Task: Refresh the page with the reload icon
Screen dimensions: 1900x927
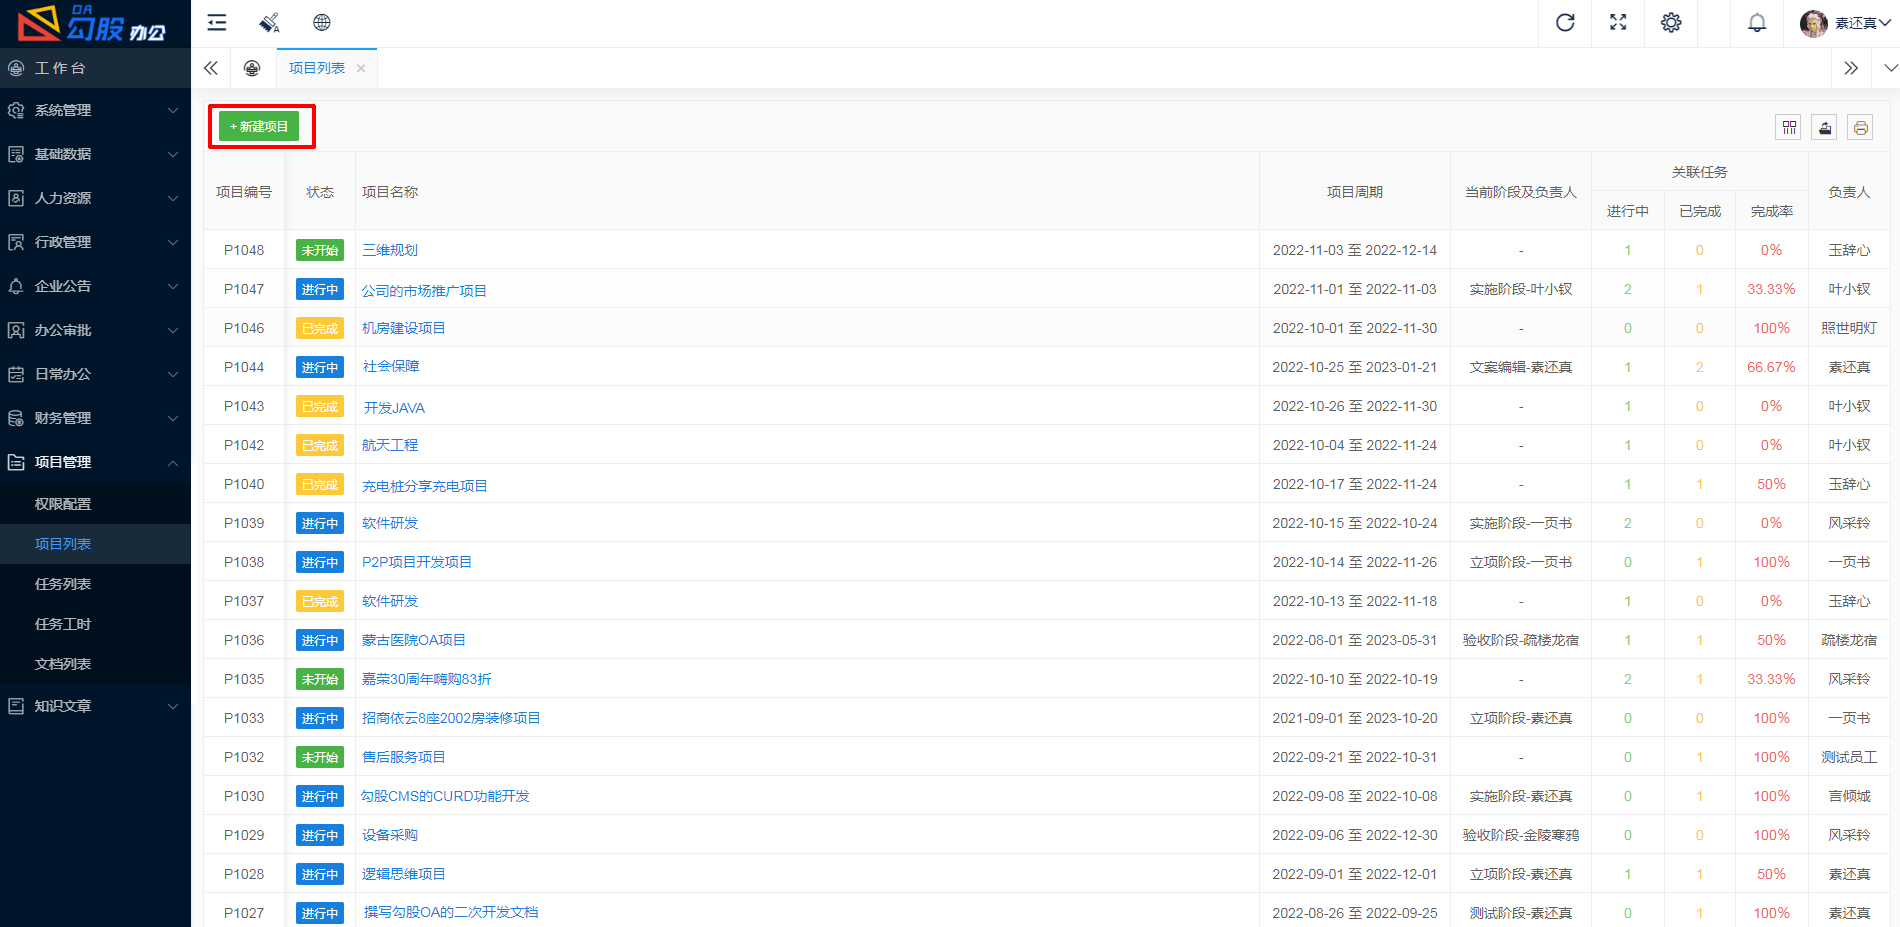Action: point(1565,23)
